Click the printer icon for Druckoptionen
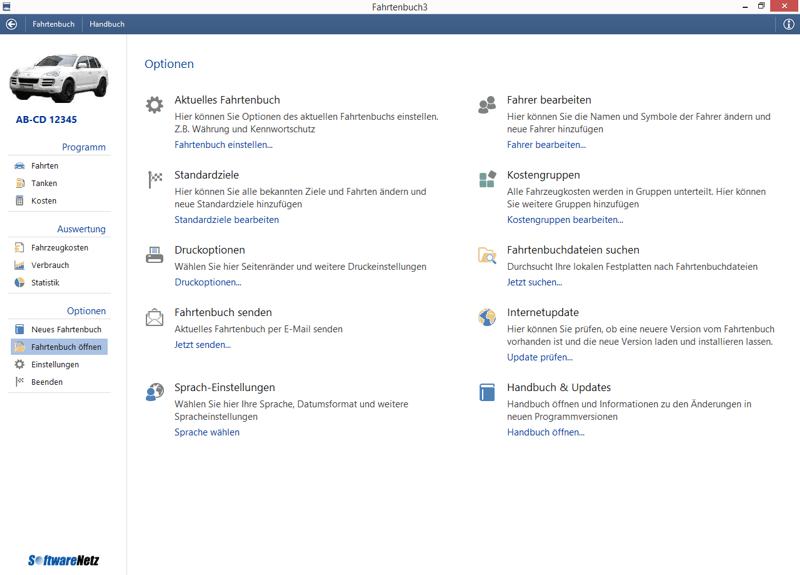The height and width of the screenshot is (575, 800). click(154, 255)
